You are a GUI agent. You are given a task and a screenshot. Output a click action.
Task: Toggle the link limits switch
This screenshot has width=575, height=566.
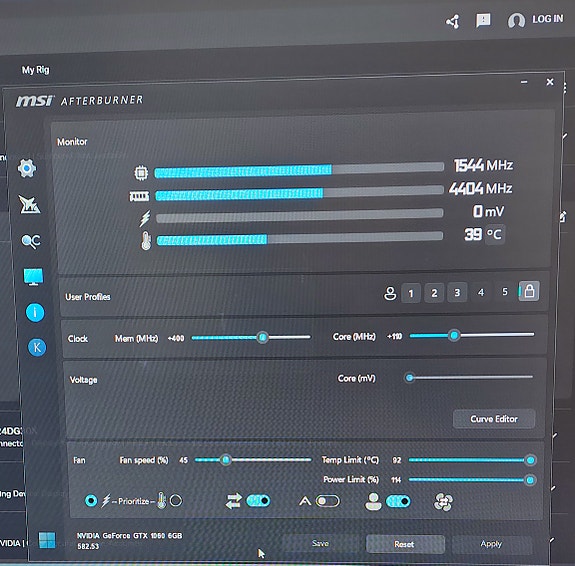258,501
